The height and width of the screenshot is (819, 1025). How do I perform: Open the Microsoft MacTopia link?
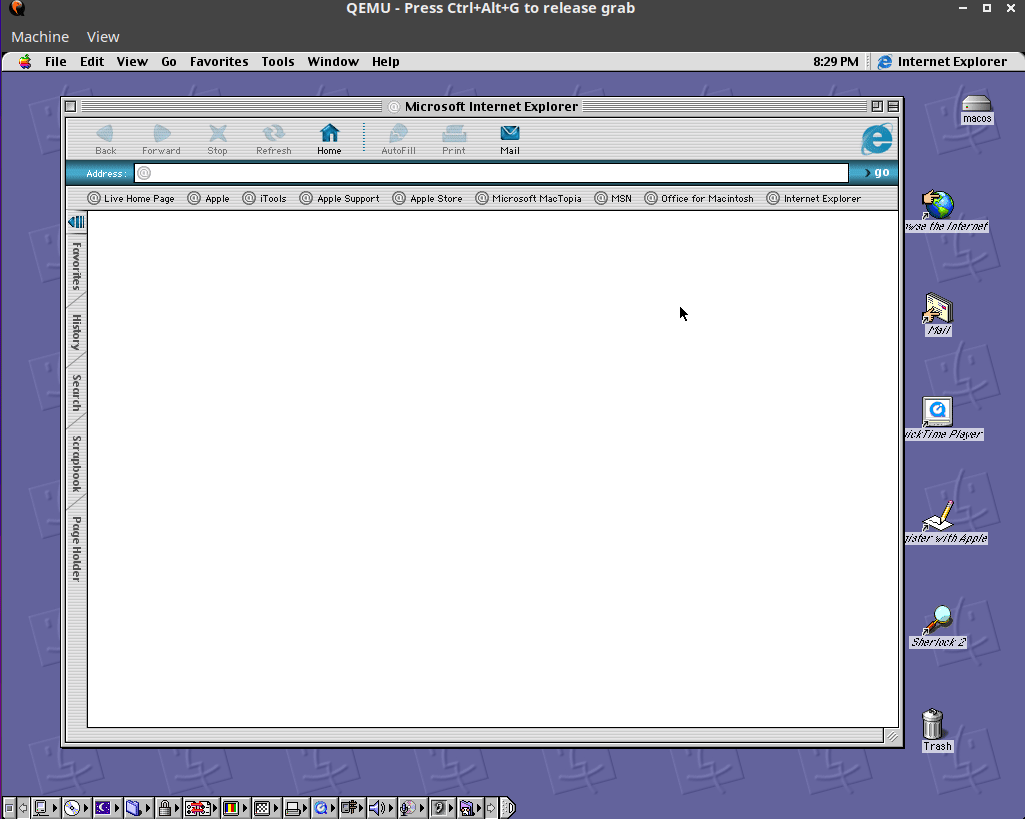pyautogui.click(x=528, y=198)
